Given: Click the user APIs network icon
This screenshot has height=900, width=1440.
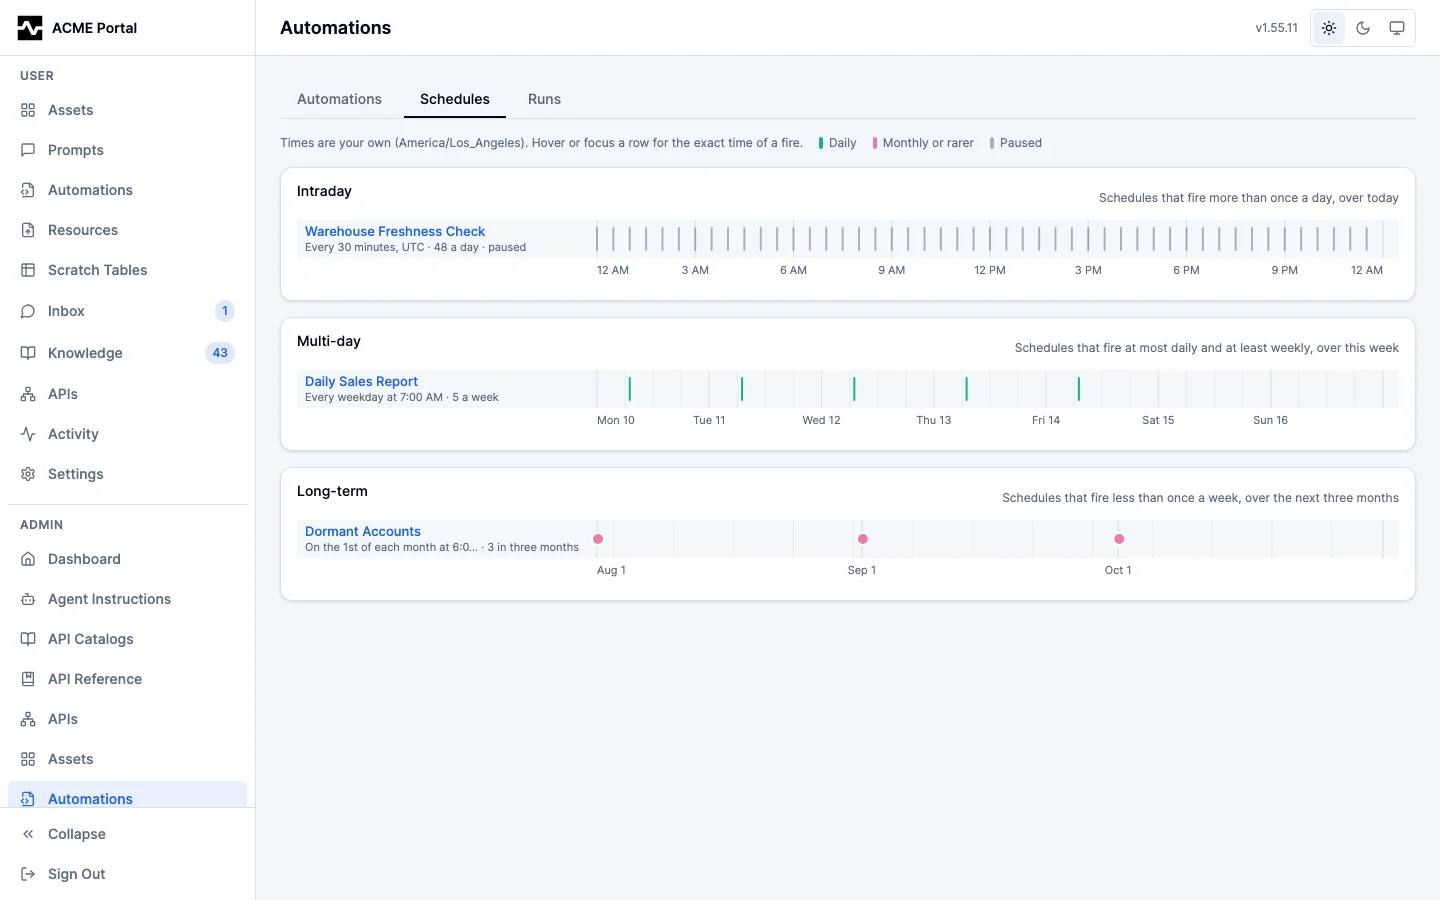Looking at the screenshot, I should (x=28, y=394).
